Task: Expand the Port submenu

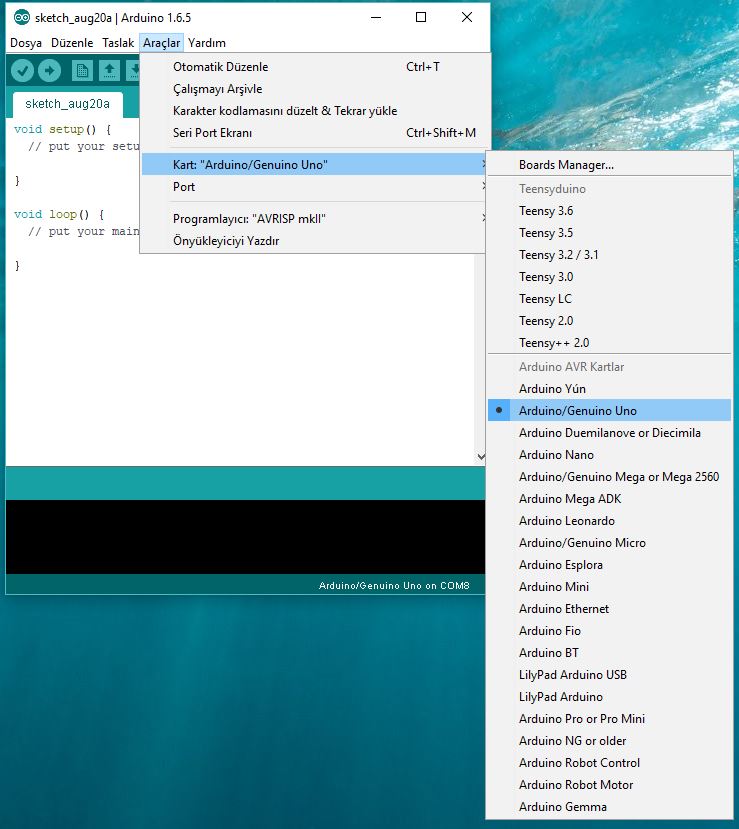Action: click(x=313, y=187)
